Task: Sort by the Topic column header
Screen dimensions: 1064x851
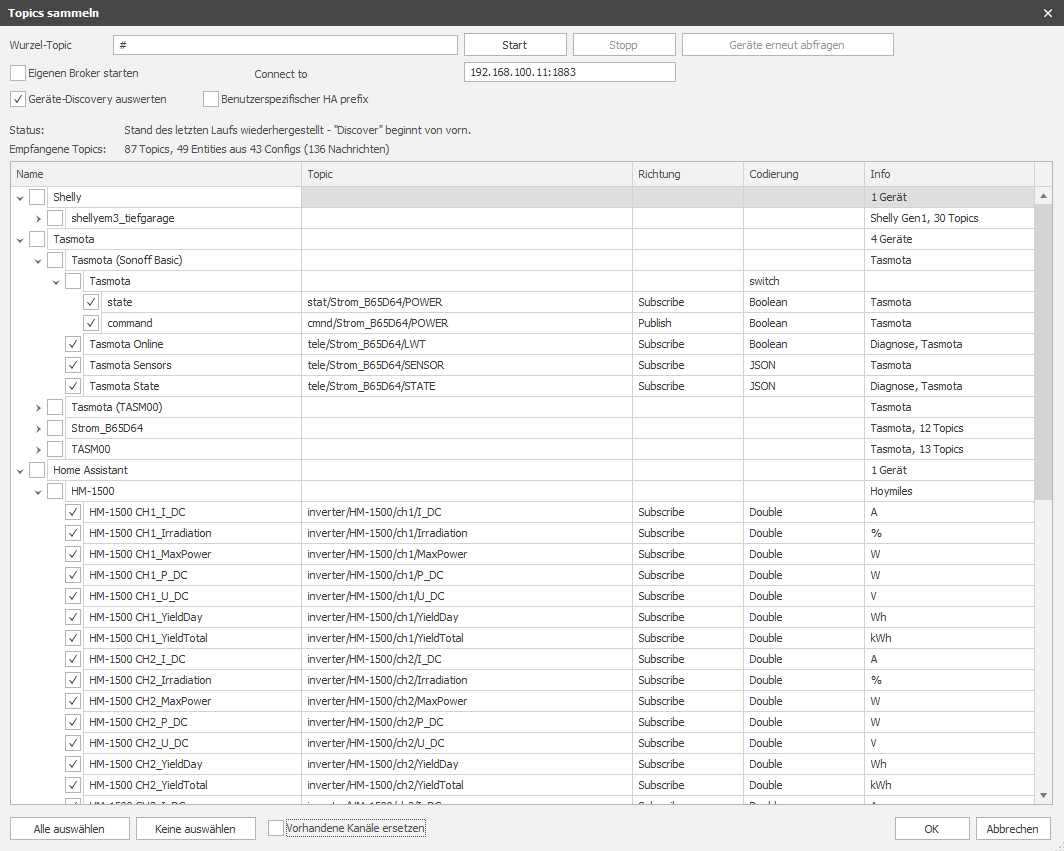Action: [467, 174]
